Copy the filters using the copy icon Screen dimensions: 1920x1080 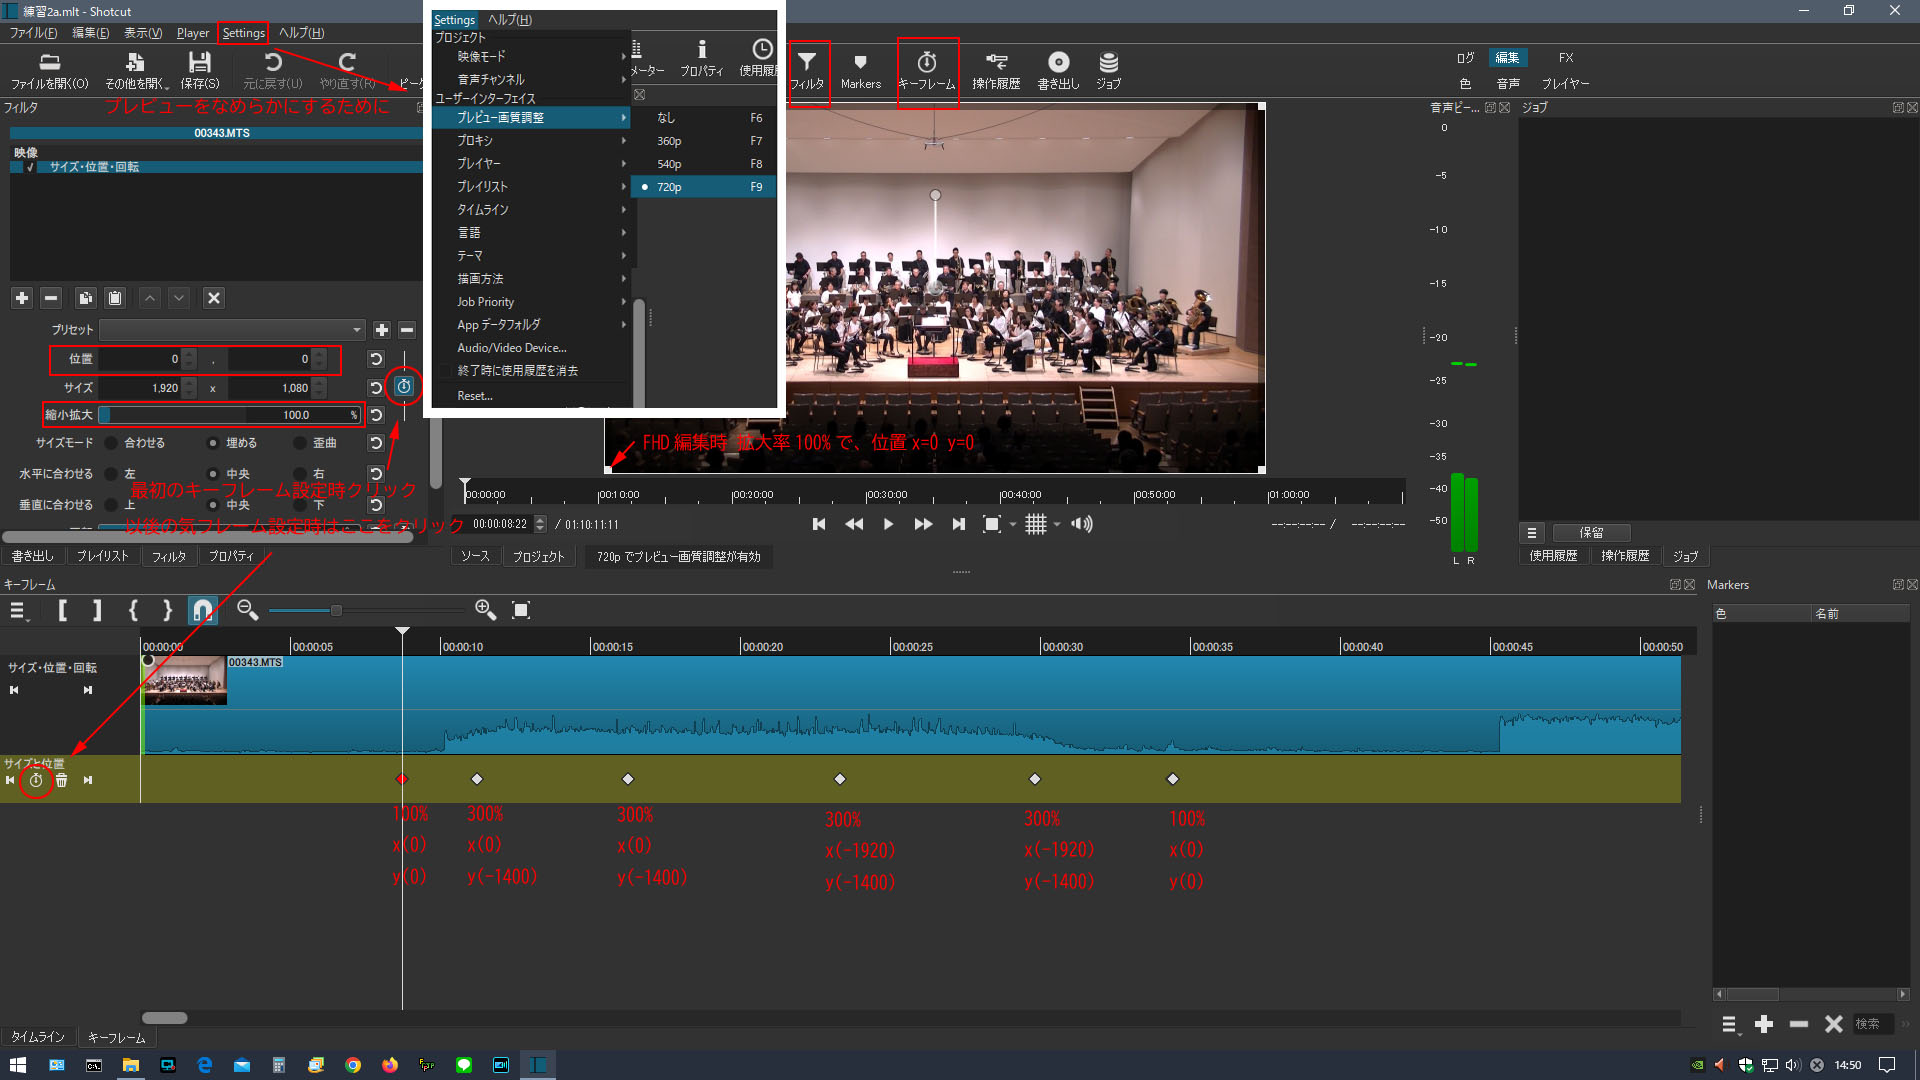click(85, 298)
